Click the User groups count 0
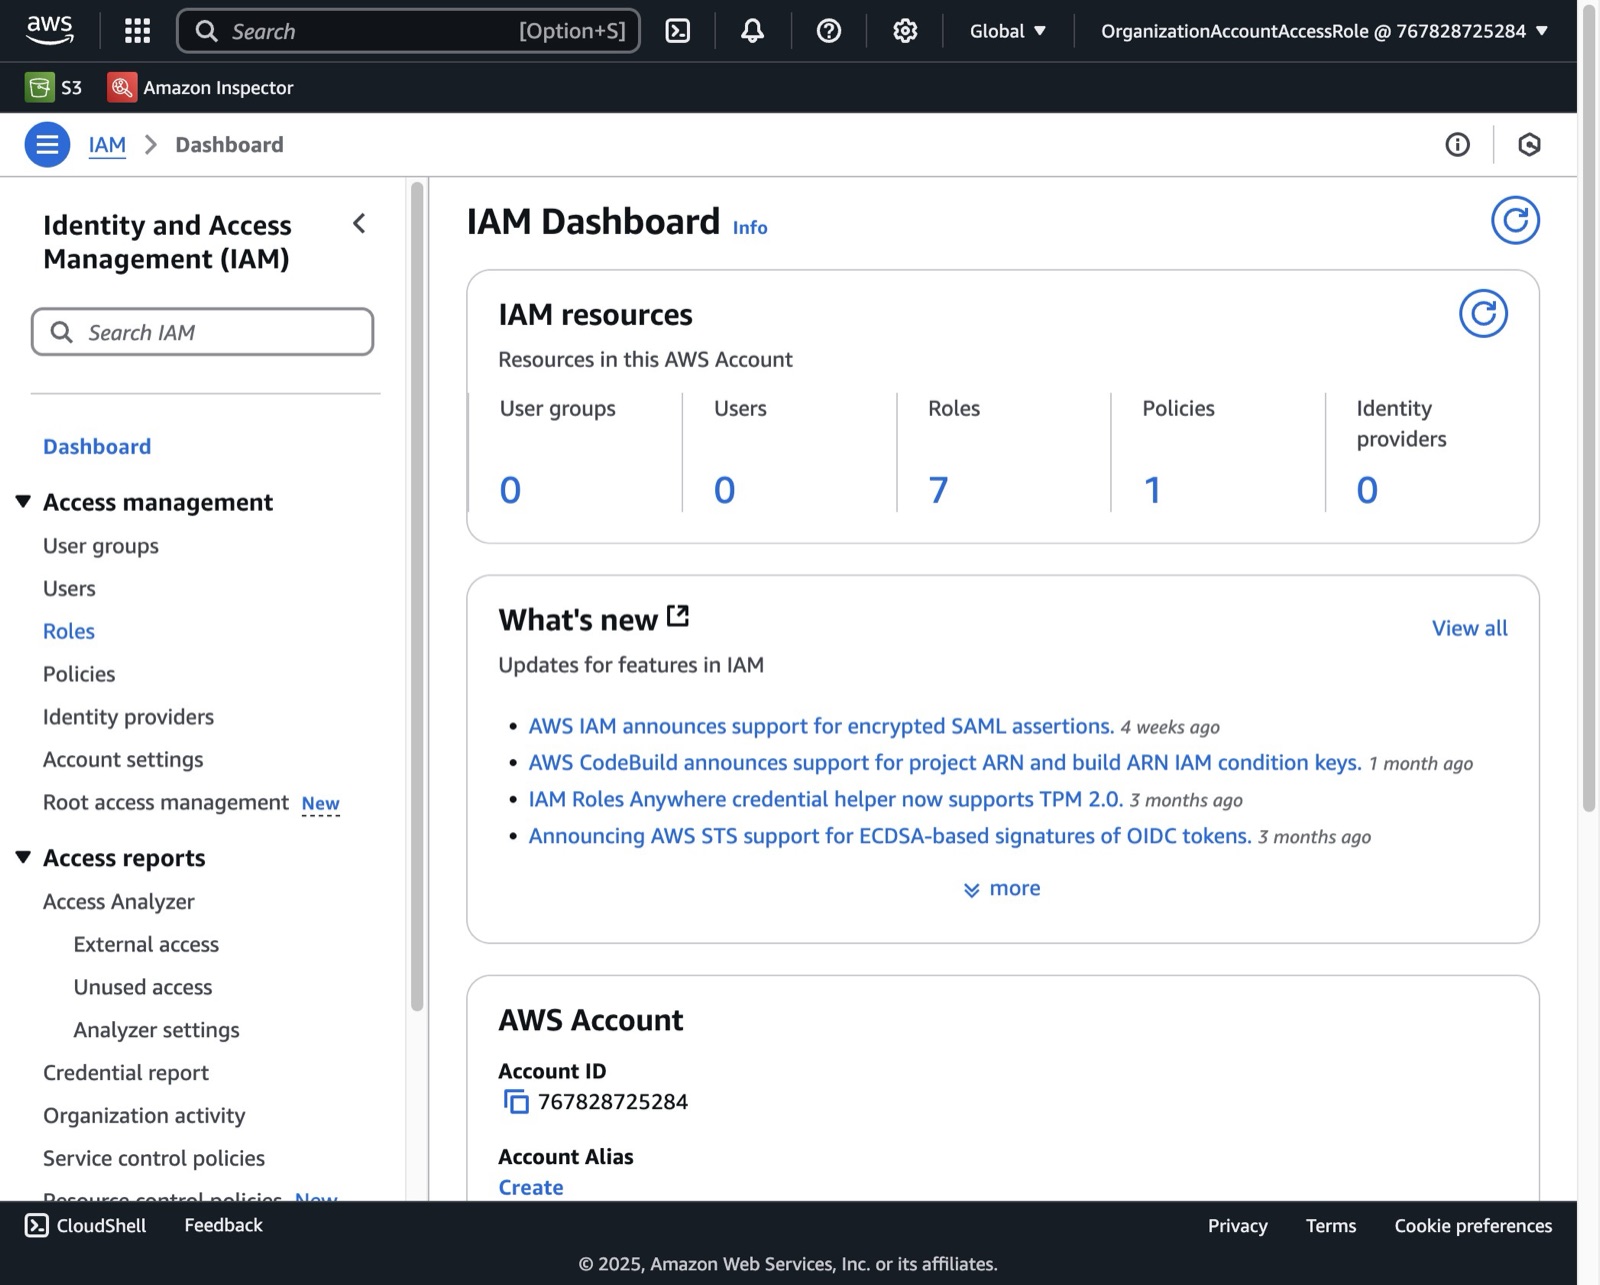This screenshot has height=1285, width=1600. pos(510,490)
